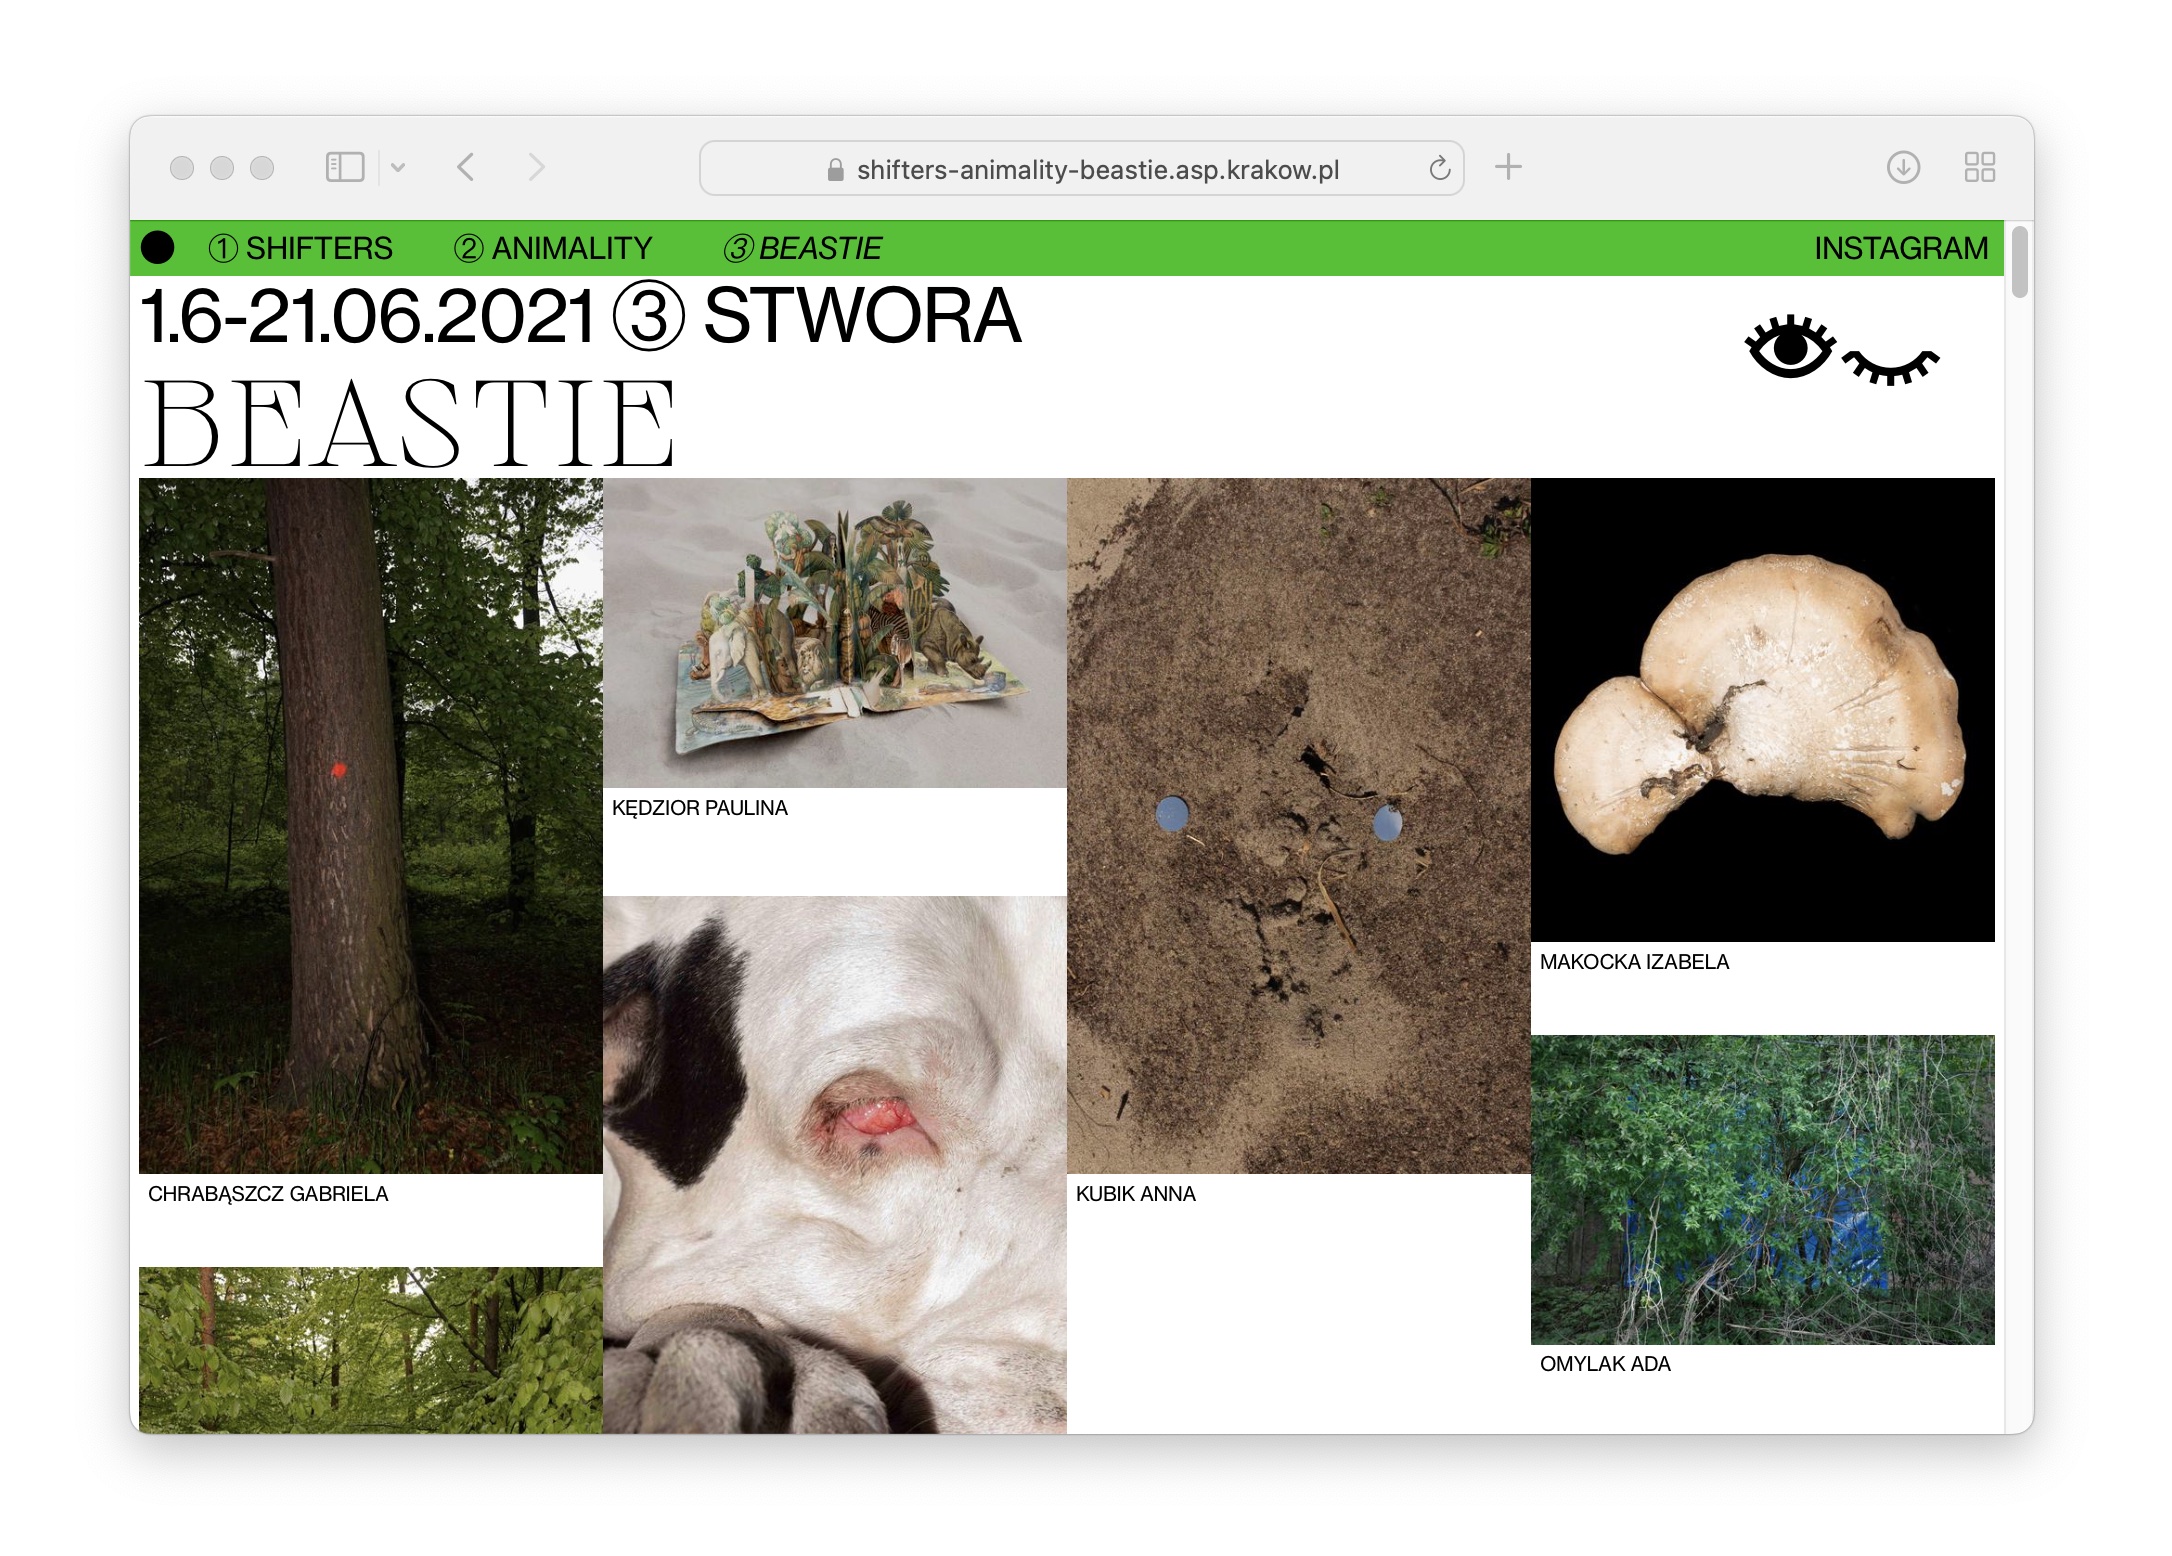Click the forward navigation arrow
Viewport: 2172px width, 1556px height.
[x=537, y=167]
